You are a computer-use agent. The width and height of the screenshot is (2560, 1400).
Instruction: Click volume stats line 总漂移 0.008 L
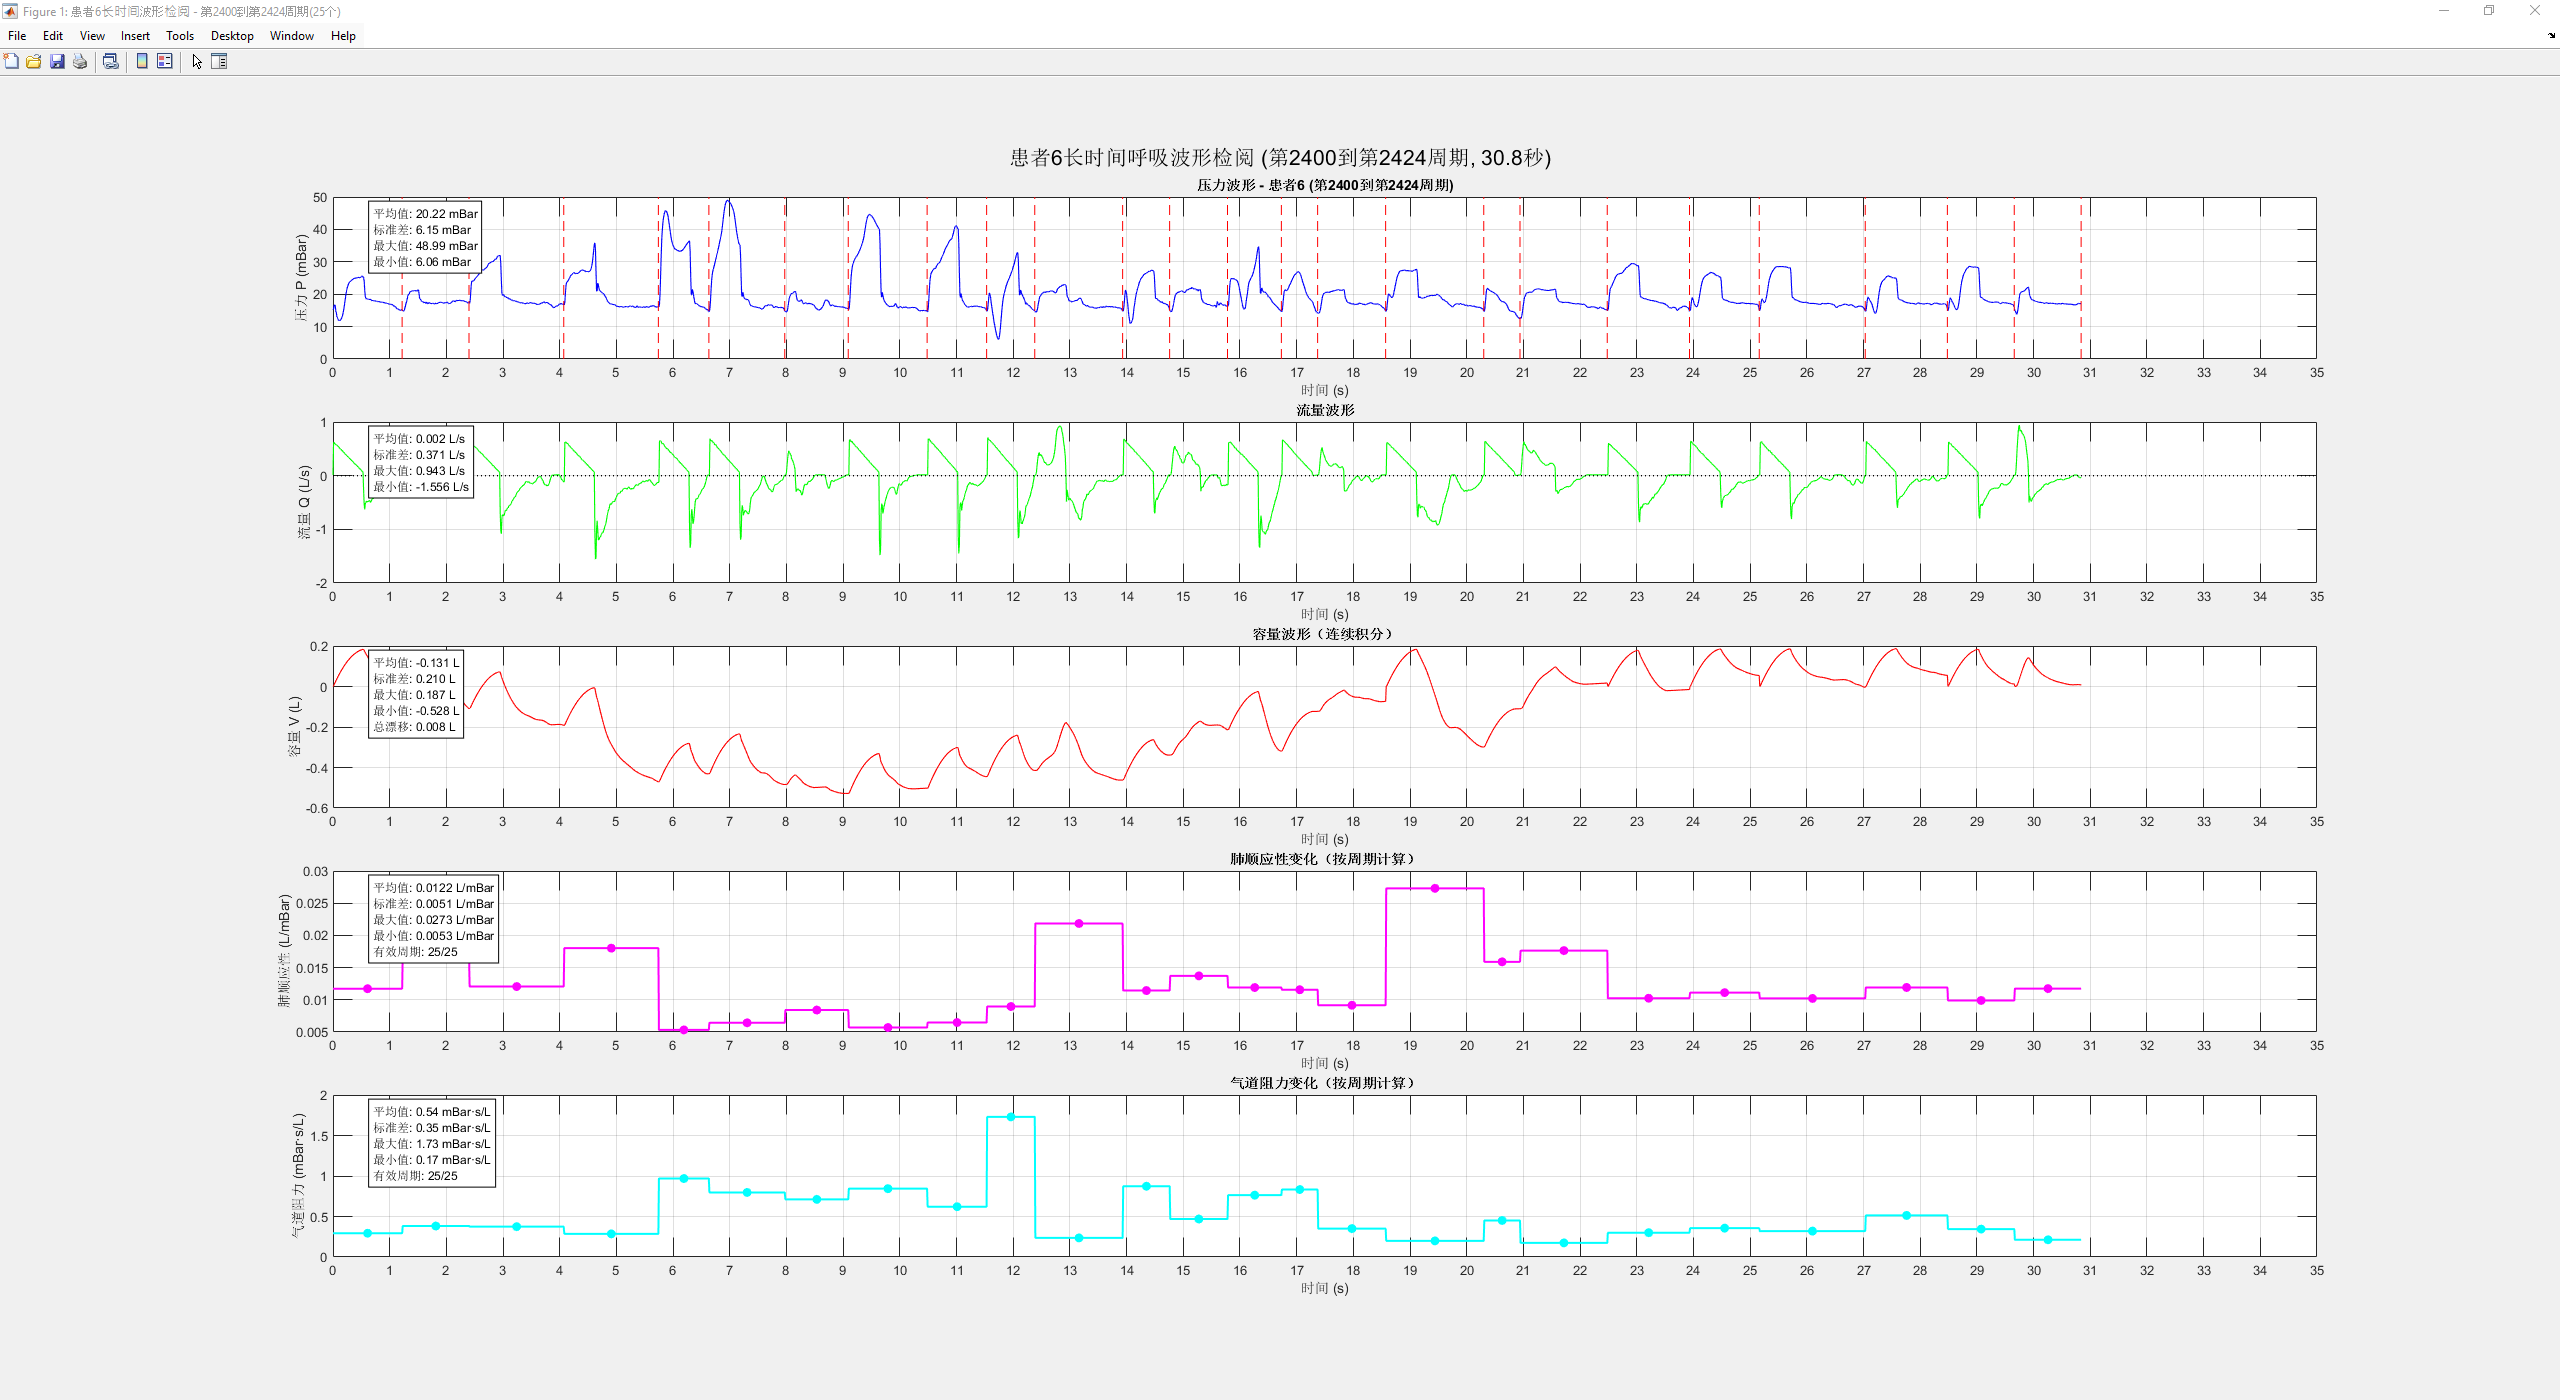(x=415, y=727)
